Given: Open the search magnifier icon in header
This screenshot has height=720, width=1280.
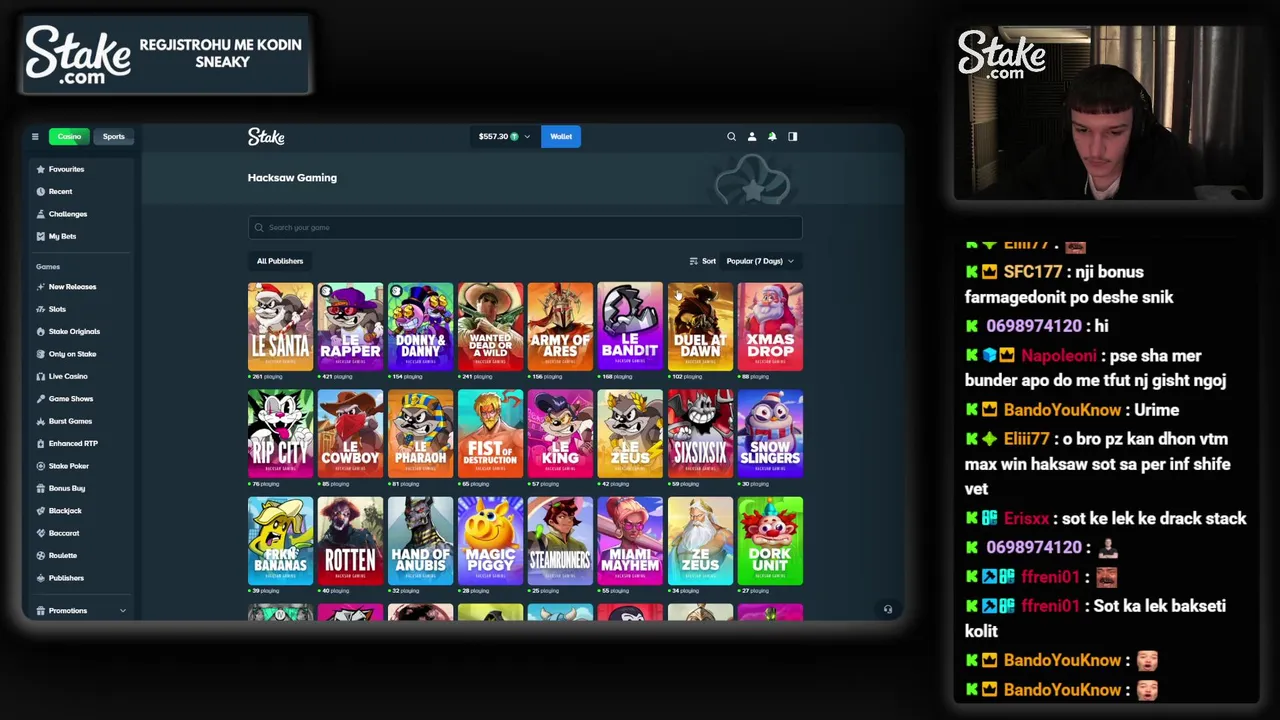Looking at the screenshot, I should tap(731, 136).
